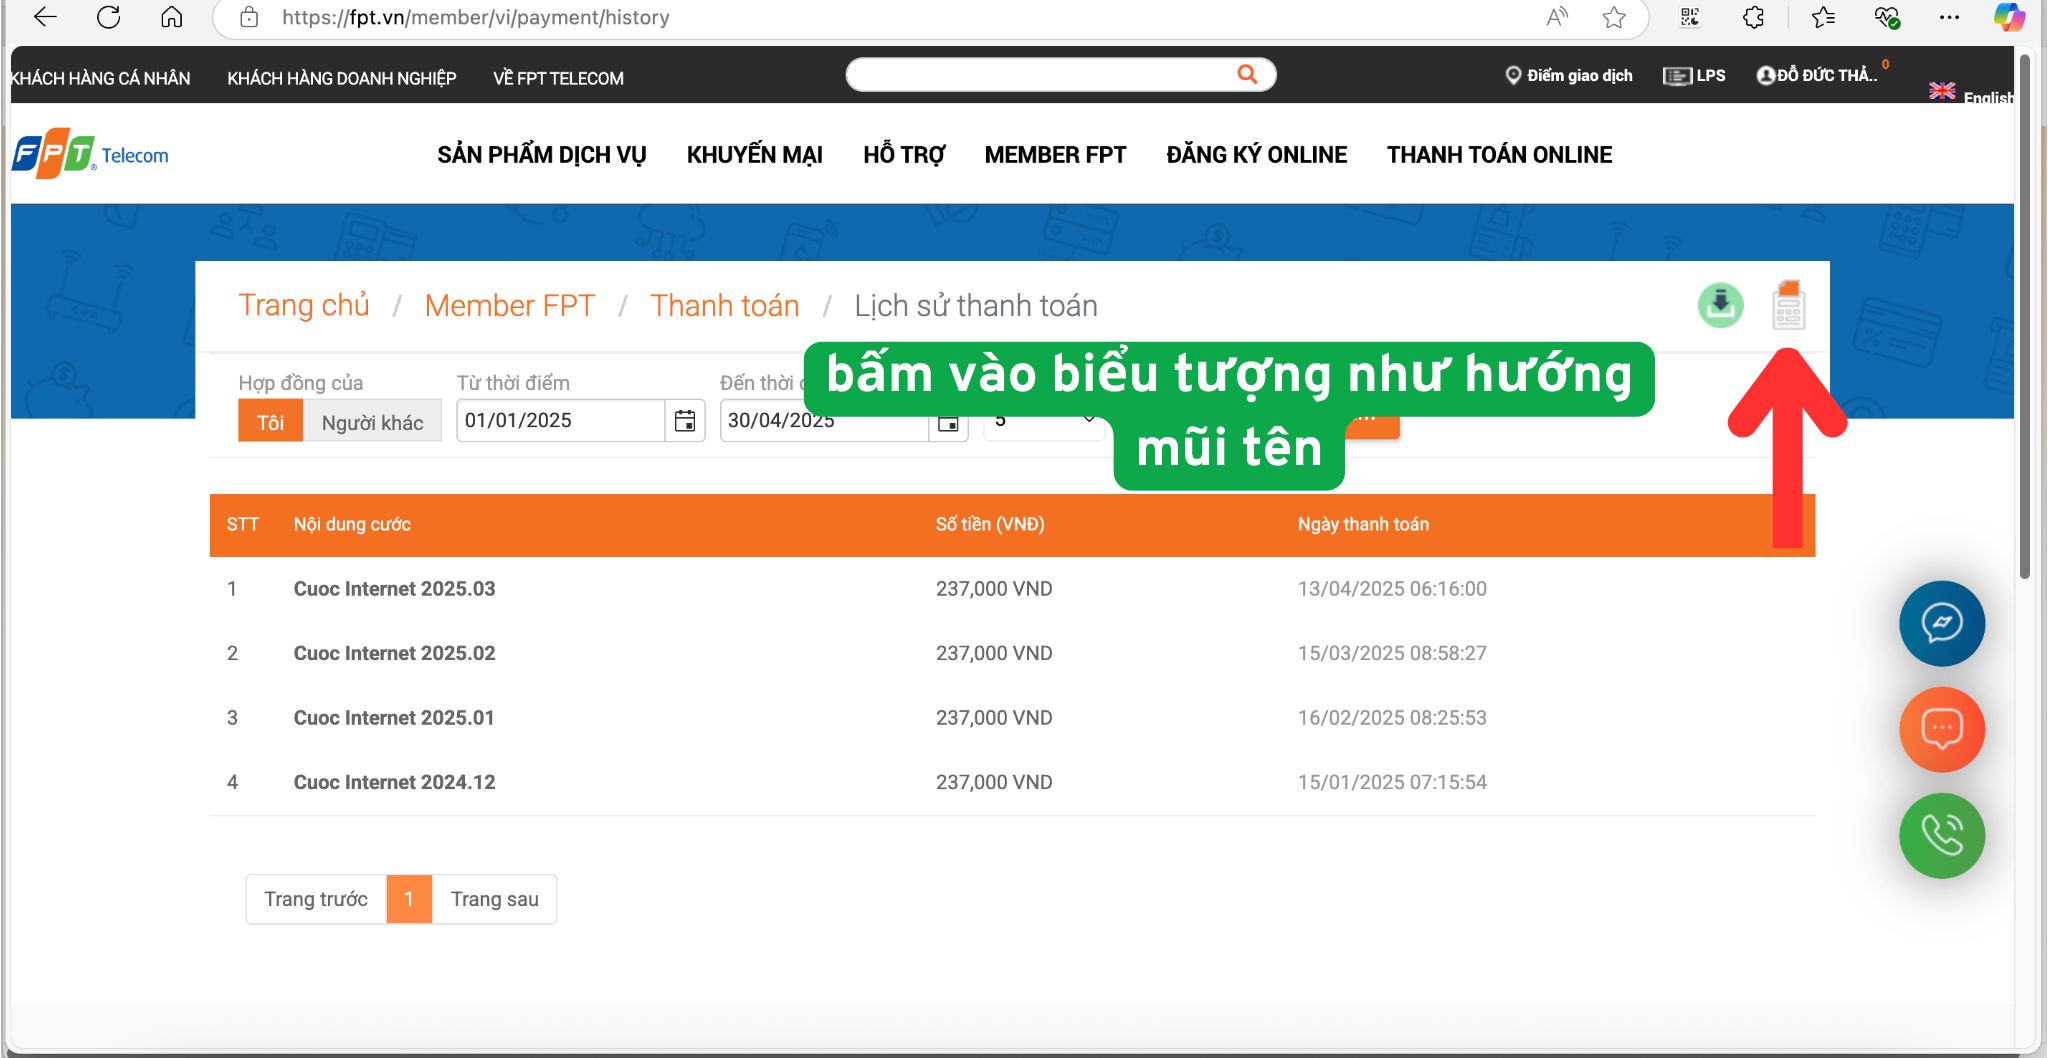The image size is (2048, 1058).
Task: Click the invoice printer icon
Action: 1789,305
